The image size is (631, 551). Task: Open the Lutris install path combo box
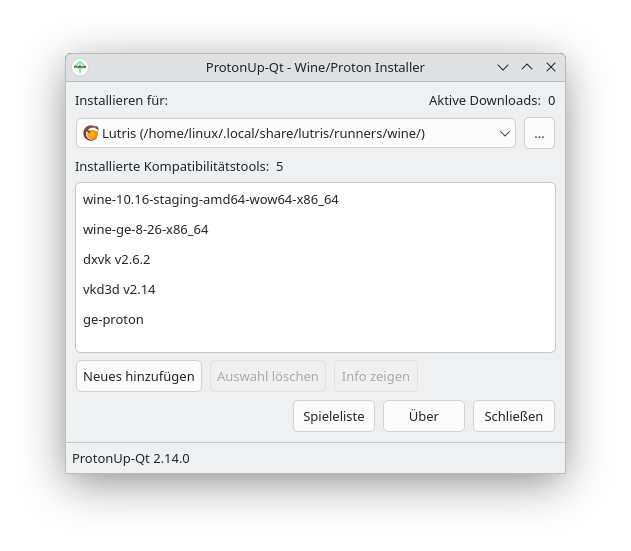coord(296,133)
